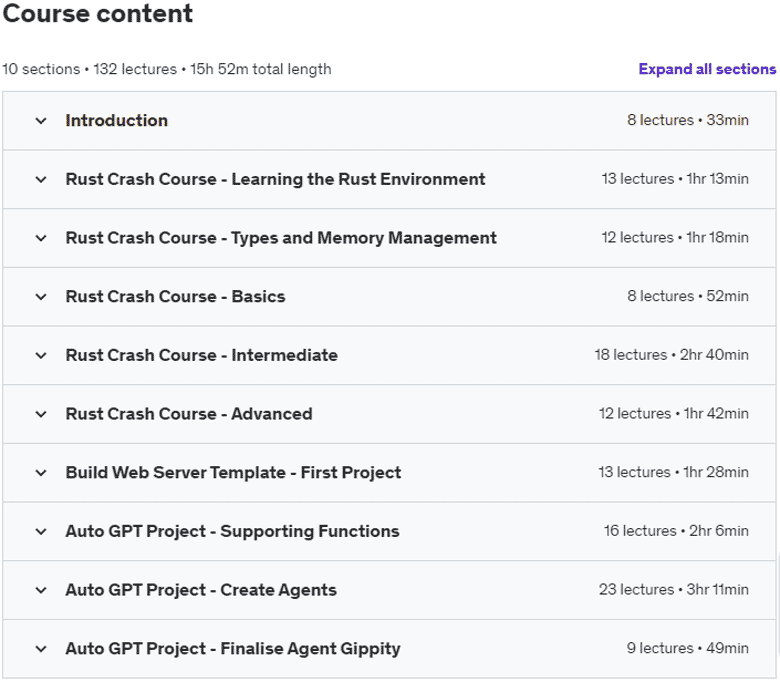Click the 8 lectures • 33min label
780x682 pixels.
[x=687, y=120]
